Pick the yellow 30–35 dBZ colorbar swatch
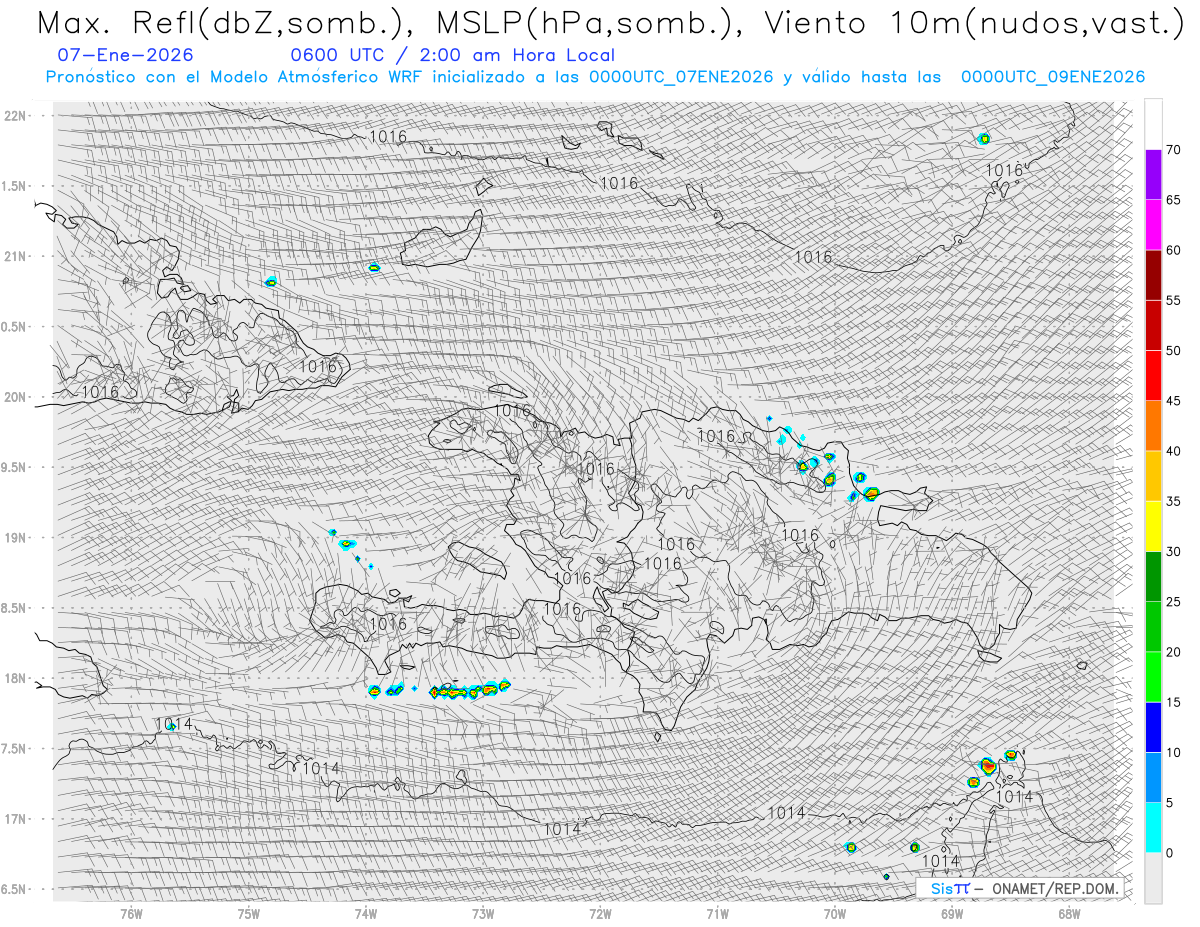The width and height of the screenshot is (1200, 927). pyautogui.click(x=1153, y=526)
